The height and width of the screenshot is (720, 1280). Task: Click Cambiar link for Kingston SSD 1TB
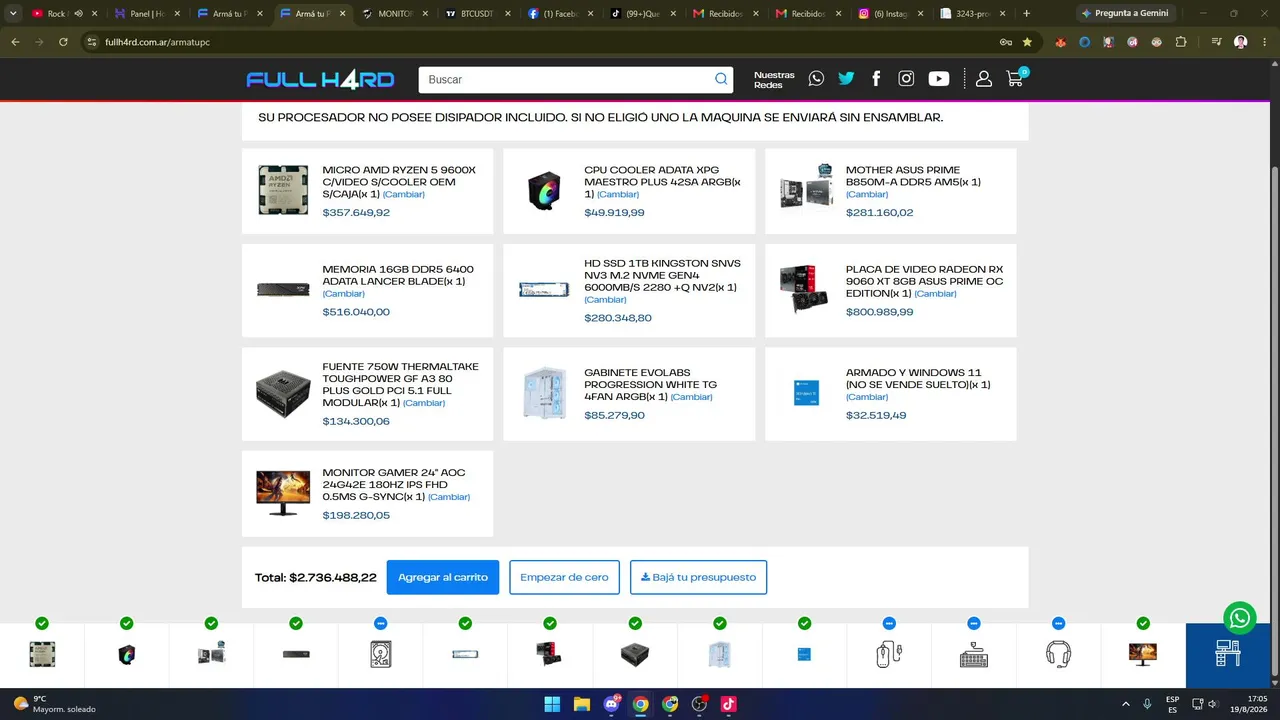605,300
